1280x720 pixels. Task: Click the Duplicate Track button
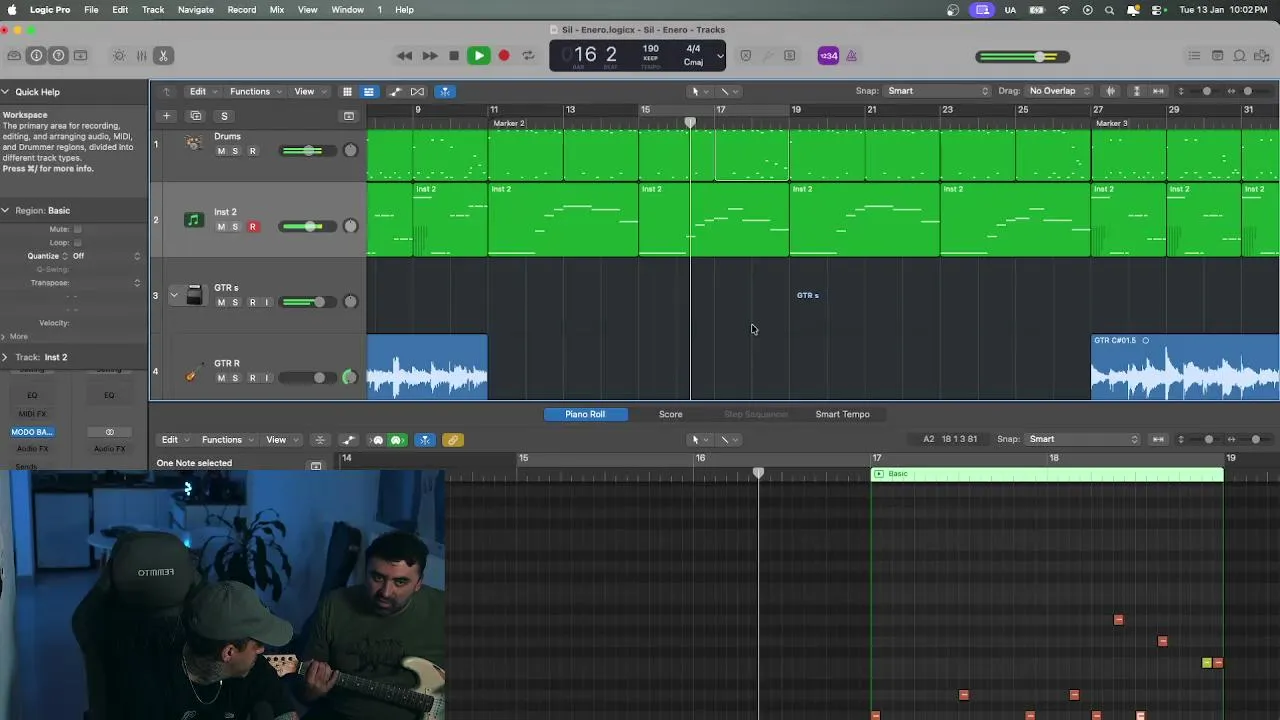pos(195,116)
